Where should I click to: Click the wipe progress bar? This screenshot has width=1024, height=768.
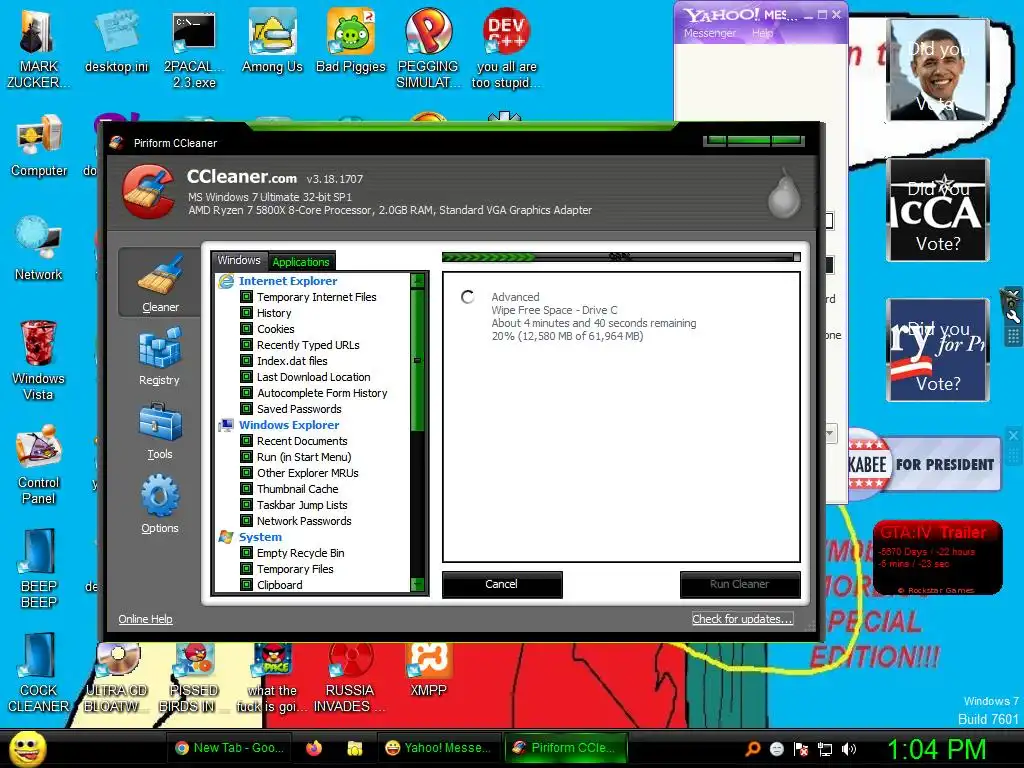[x=621, y=257]
